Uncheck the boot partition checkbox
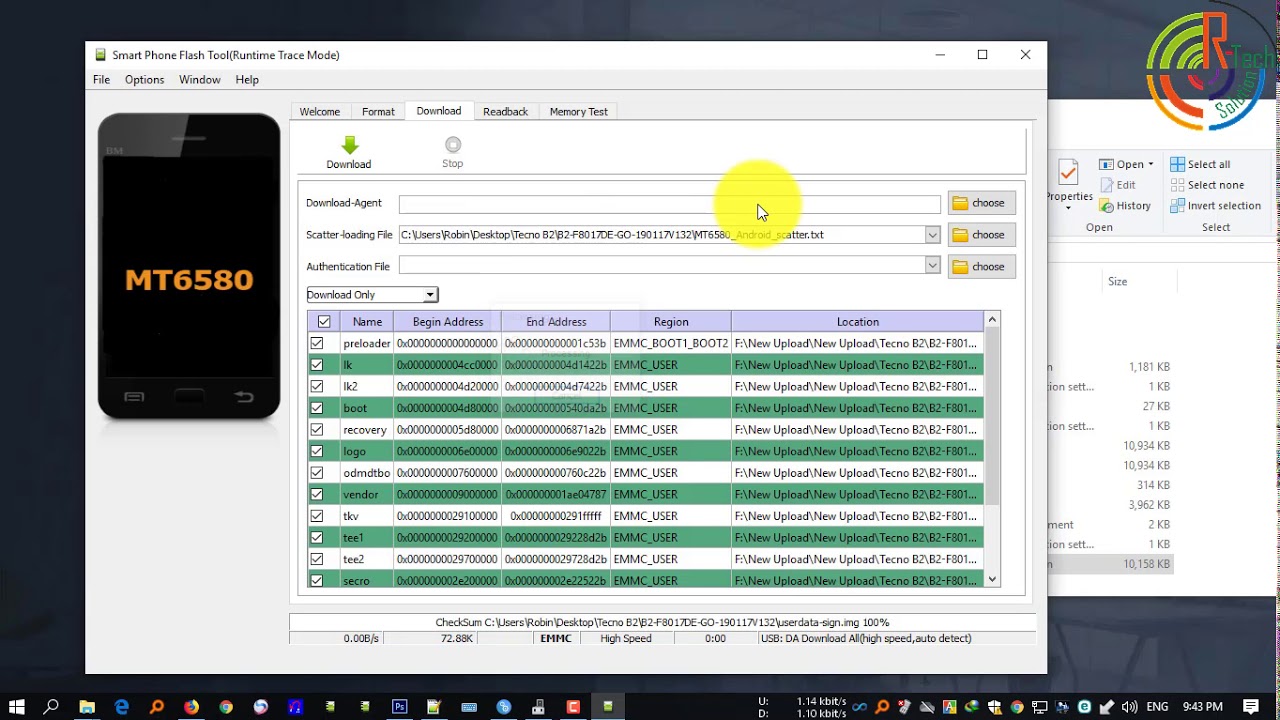The height and width of the screenshot is (720, 1280). point(317,408)
